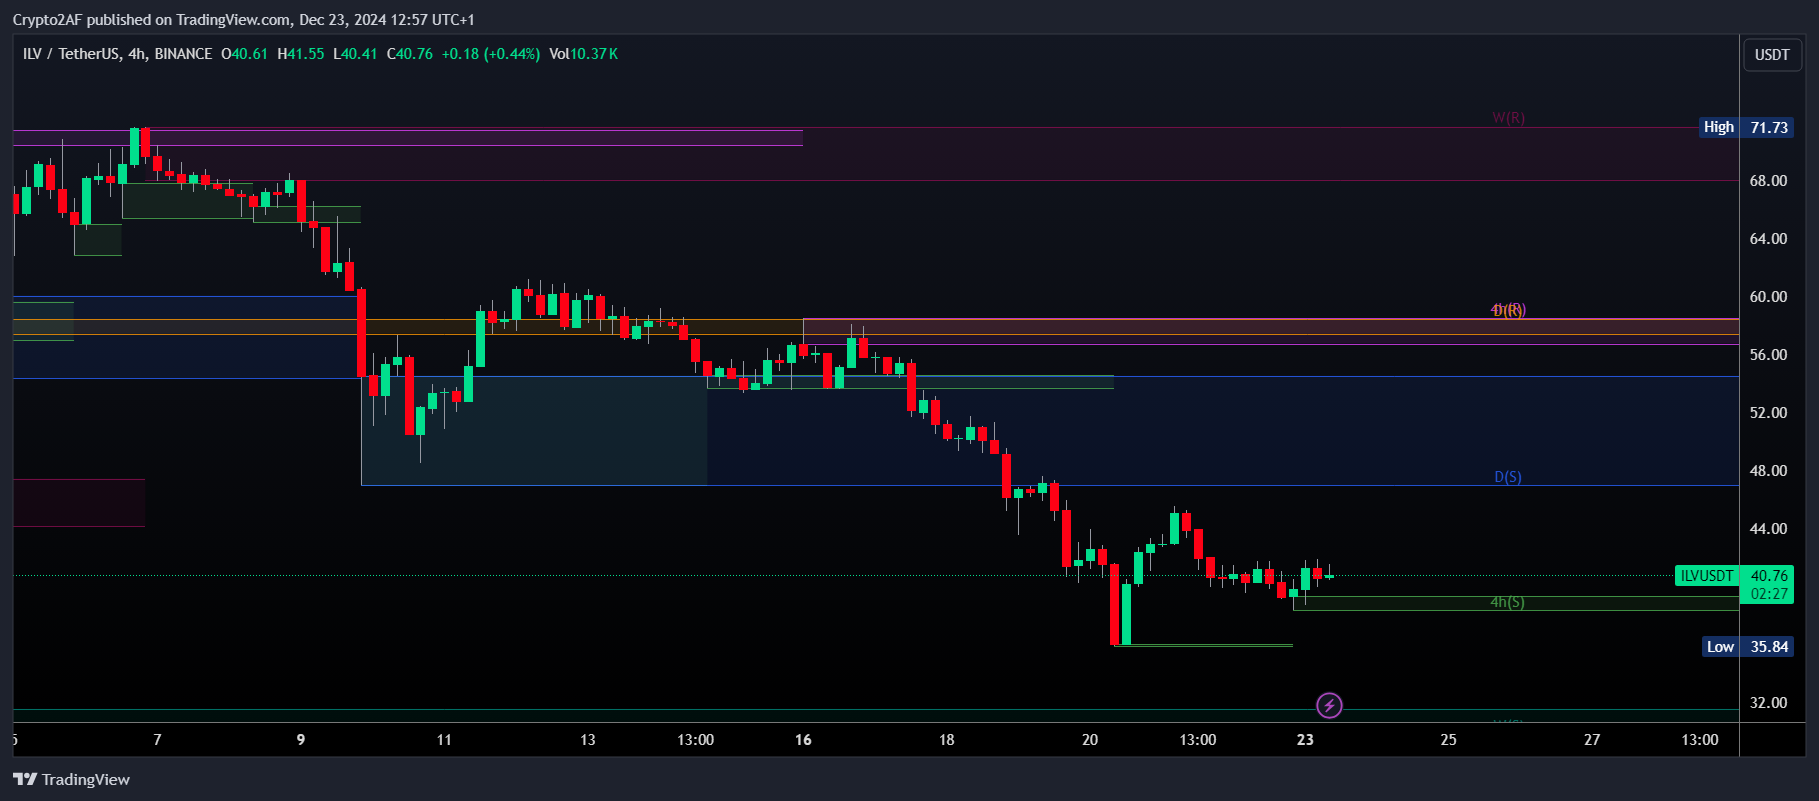Click the date 20 on time axis
Viewport: 1819px width, 801px height.
click(x=1090, y=740)
